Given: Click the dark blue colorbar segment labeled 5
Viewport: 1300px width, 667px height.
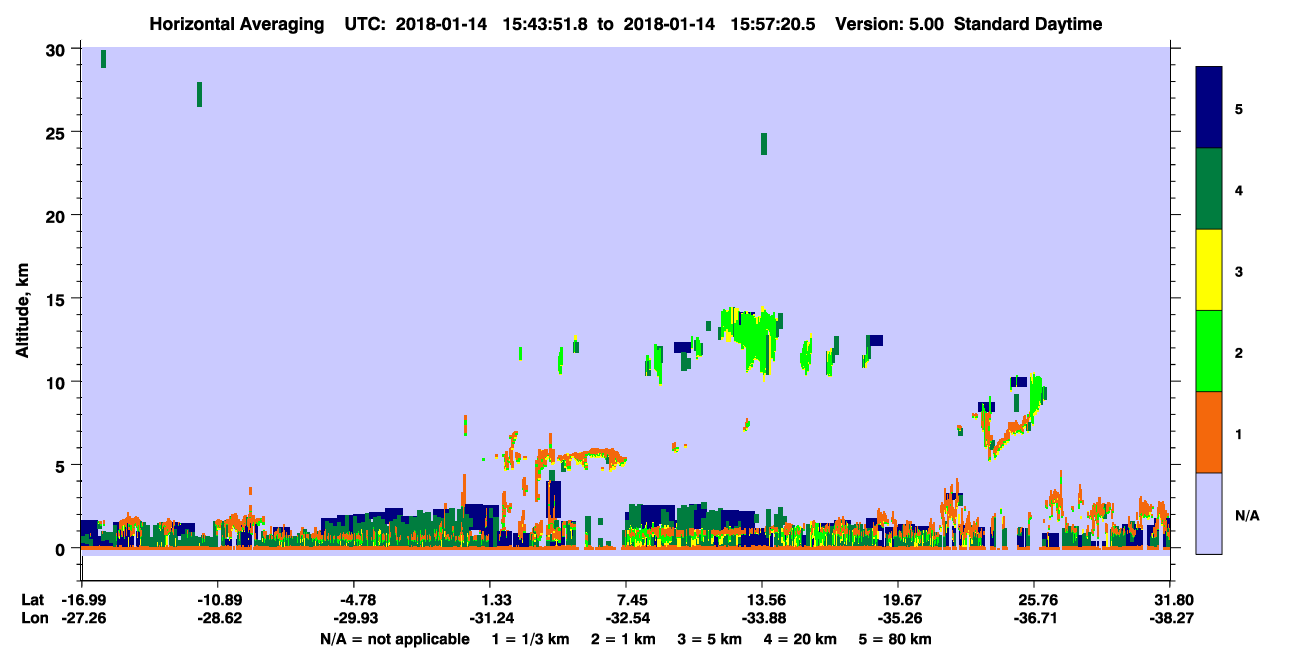Looking at the screenshot, I should point(1209,108).
